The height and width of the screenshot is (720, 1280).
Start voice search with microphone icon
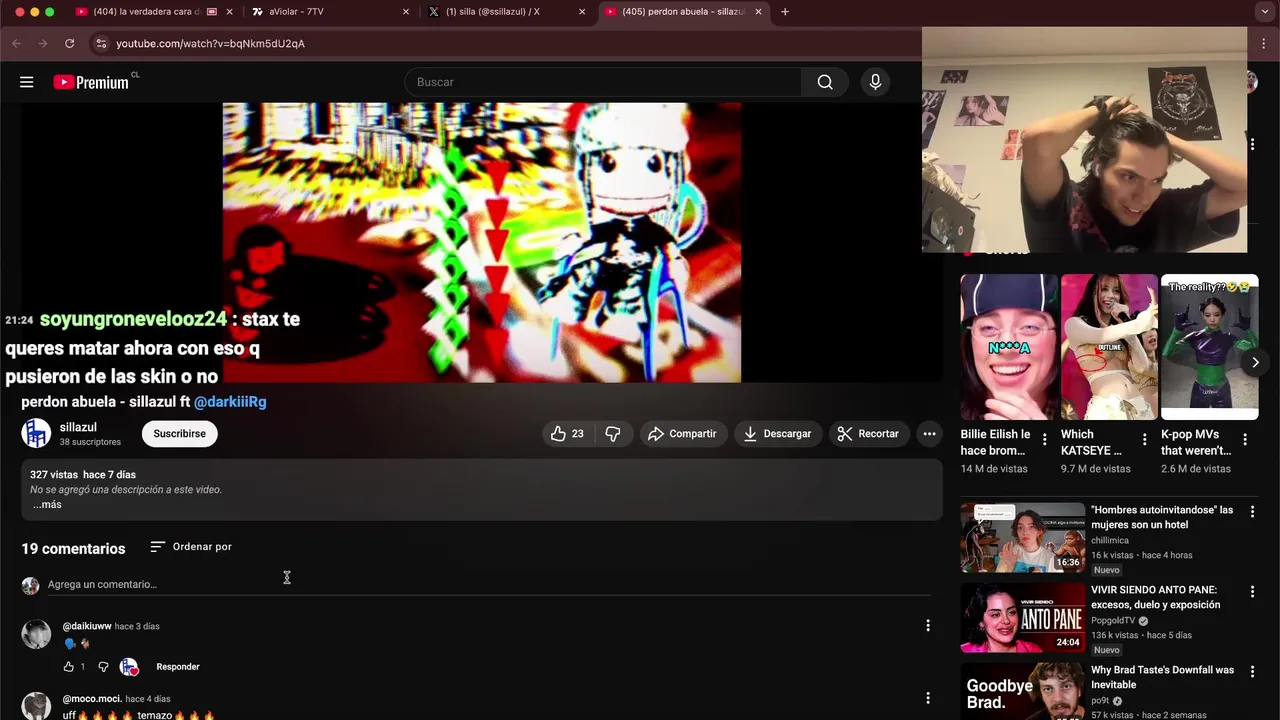[875, 82]
